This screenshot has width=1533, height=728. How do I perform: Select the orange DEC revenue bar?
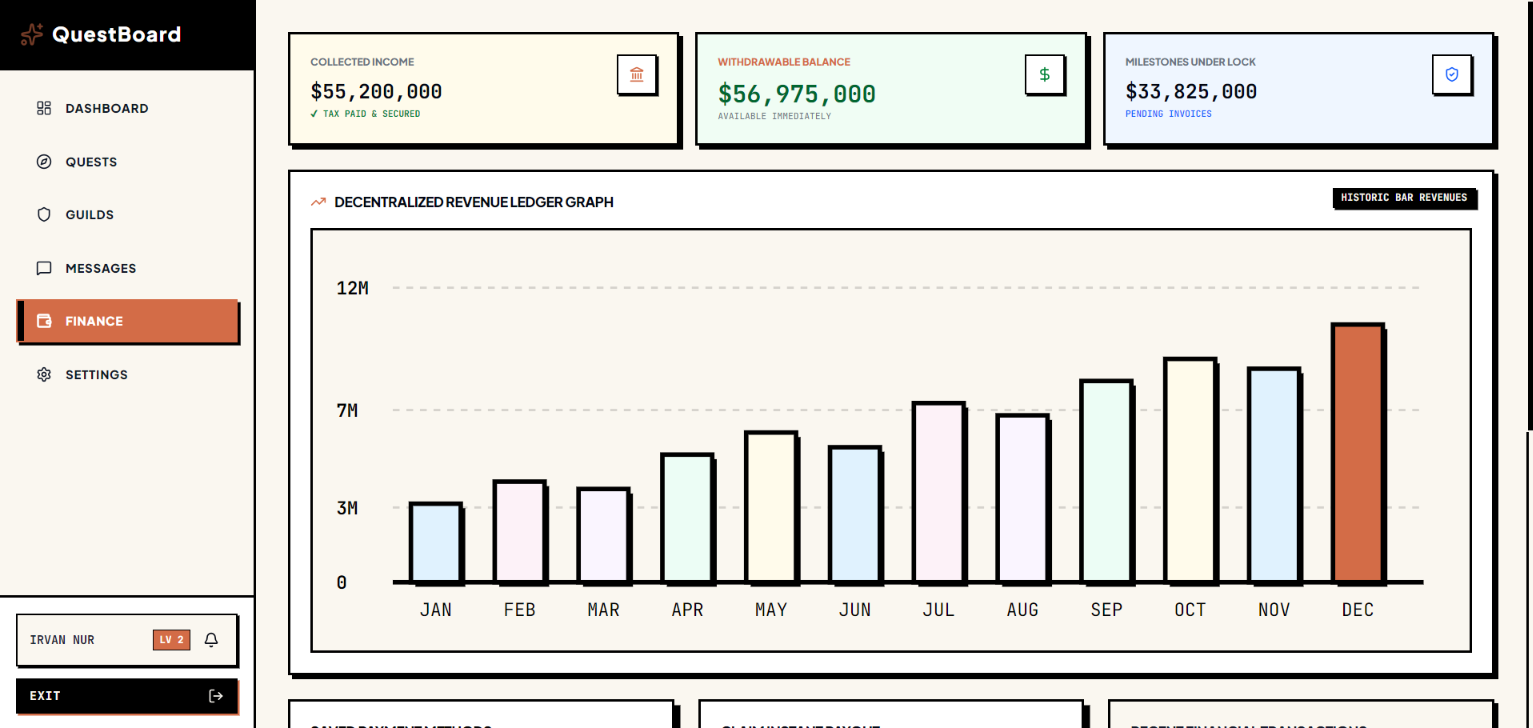(1358, 453)
